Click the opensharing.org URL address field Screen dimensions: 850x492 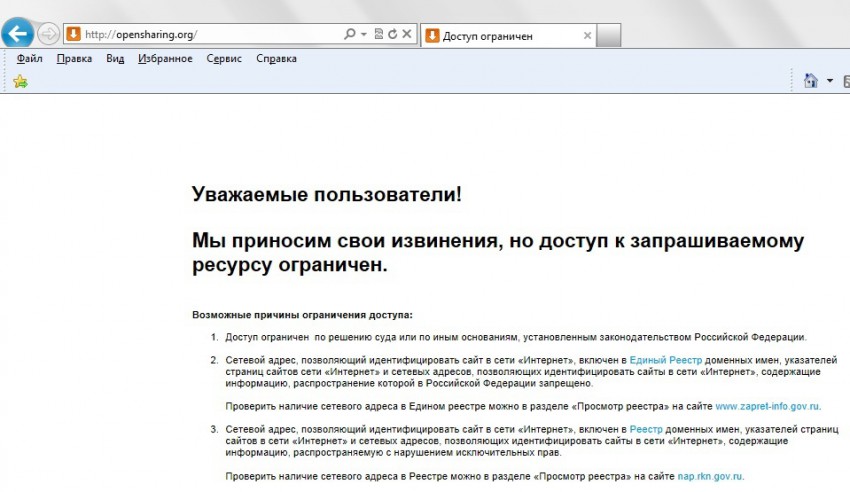200,35
